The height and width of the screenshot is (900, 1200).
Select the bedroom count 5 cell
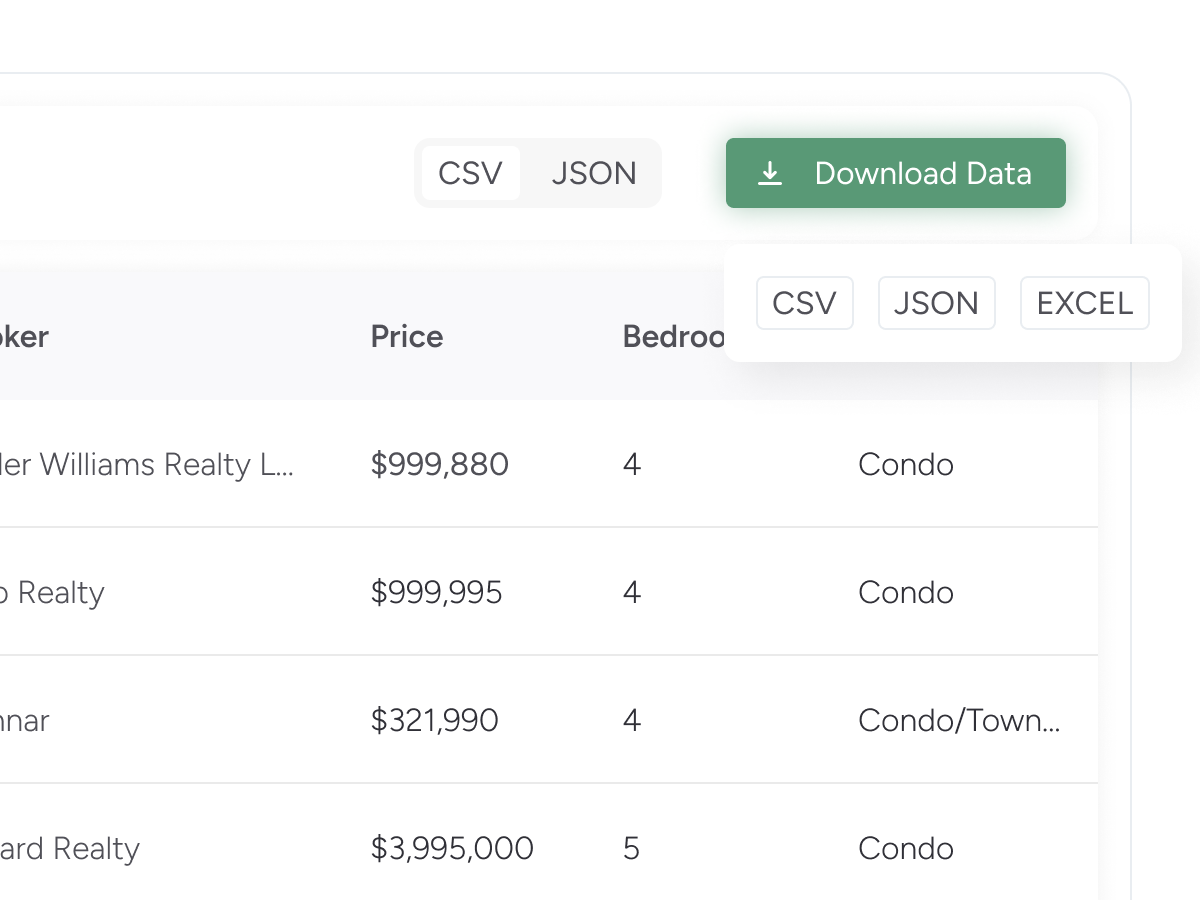631,849
